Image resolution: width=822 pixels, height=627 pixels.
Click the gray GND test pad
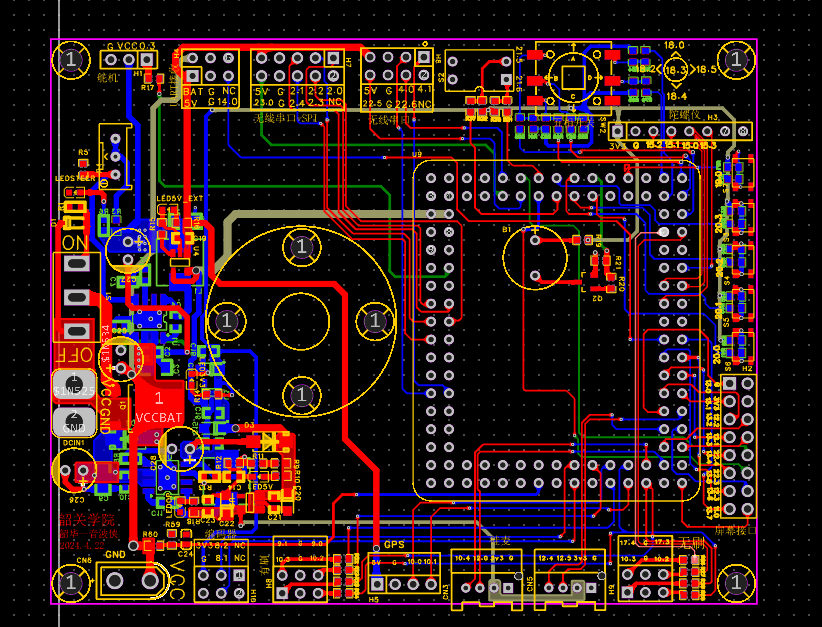[x=74, y=423]
